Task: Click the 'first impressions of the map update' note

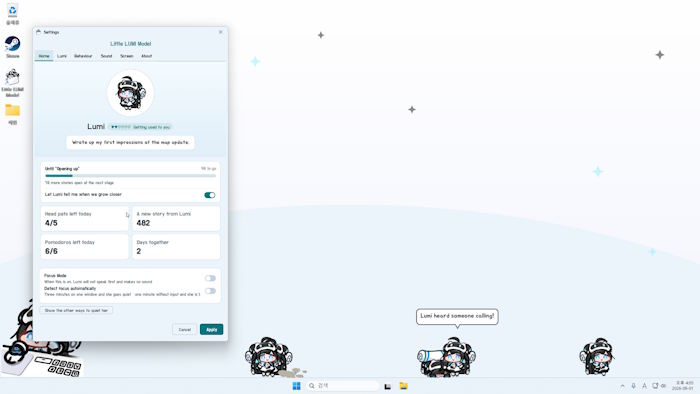Action: point(130,142)
